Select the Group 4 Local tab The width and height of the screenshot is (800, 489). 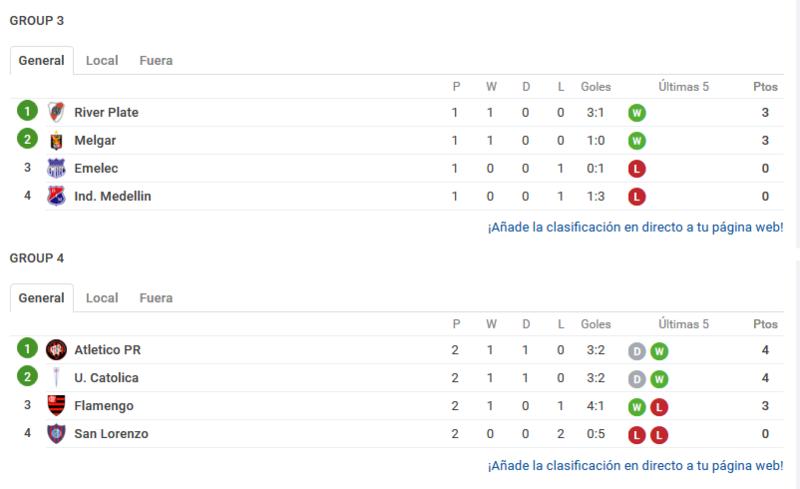pyautogui.click(x=102, y=298)
